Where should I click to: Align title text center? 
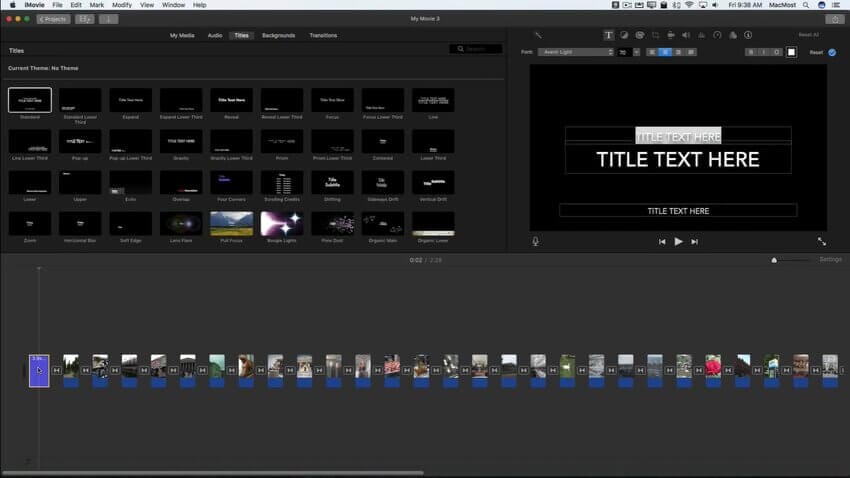[665, 52]
